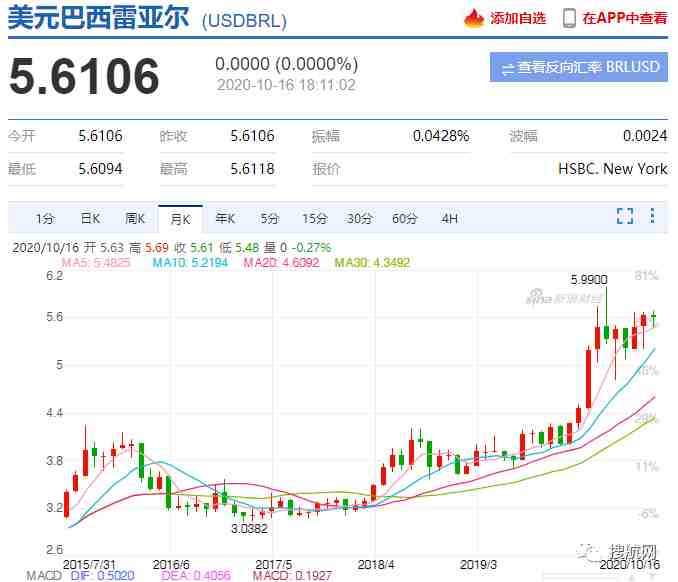This screenshot has width=678, height=582.
Task: Click the 2018/4 date axis label
Action: pyautogui.click(x=376, y=564)
